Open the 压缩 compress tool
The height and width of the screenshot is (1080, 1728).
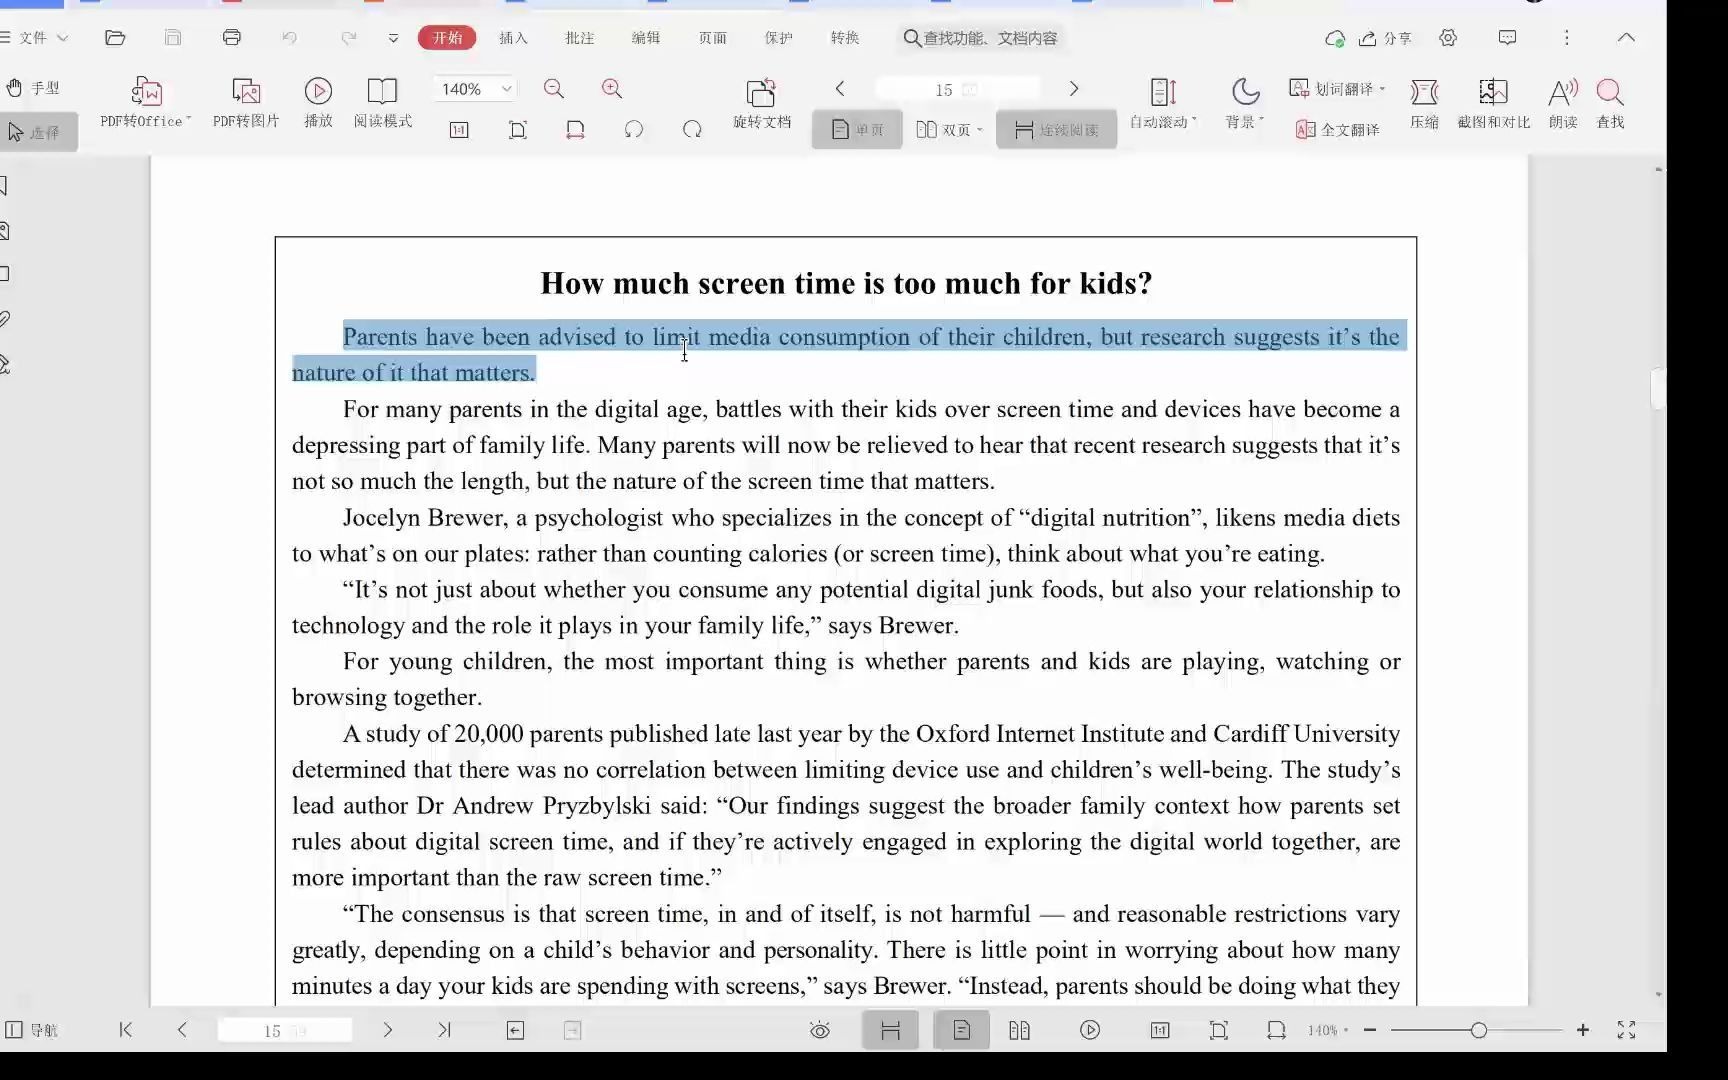pos(1424,103)
